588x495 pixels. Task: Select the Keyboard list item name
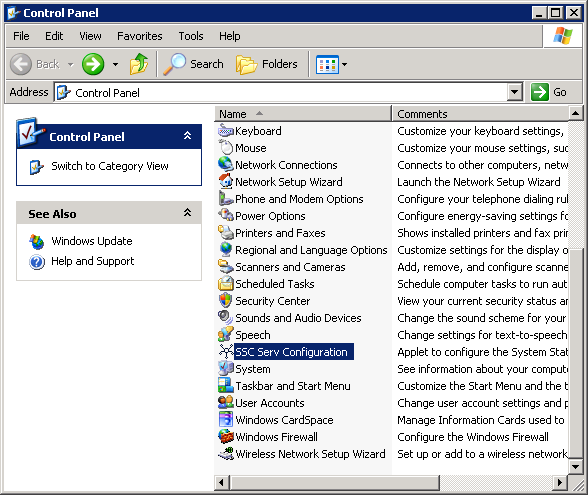(258, 131)
